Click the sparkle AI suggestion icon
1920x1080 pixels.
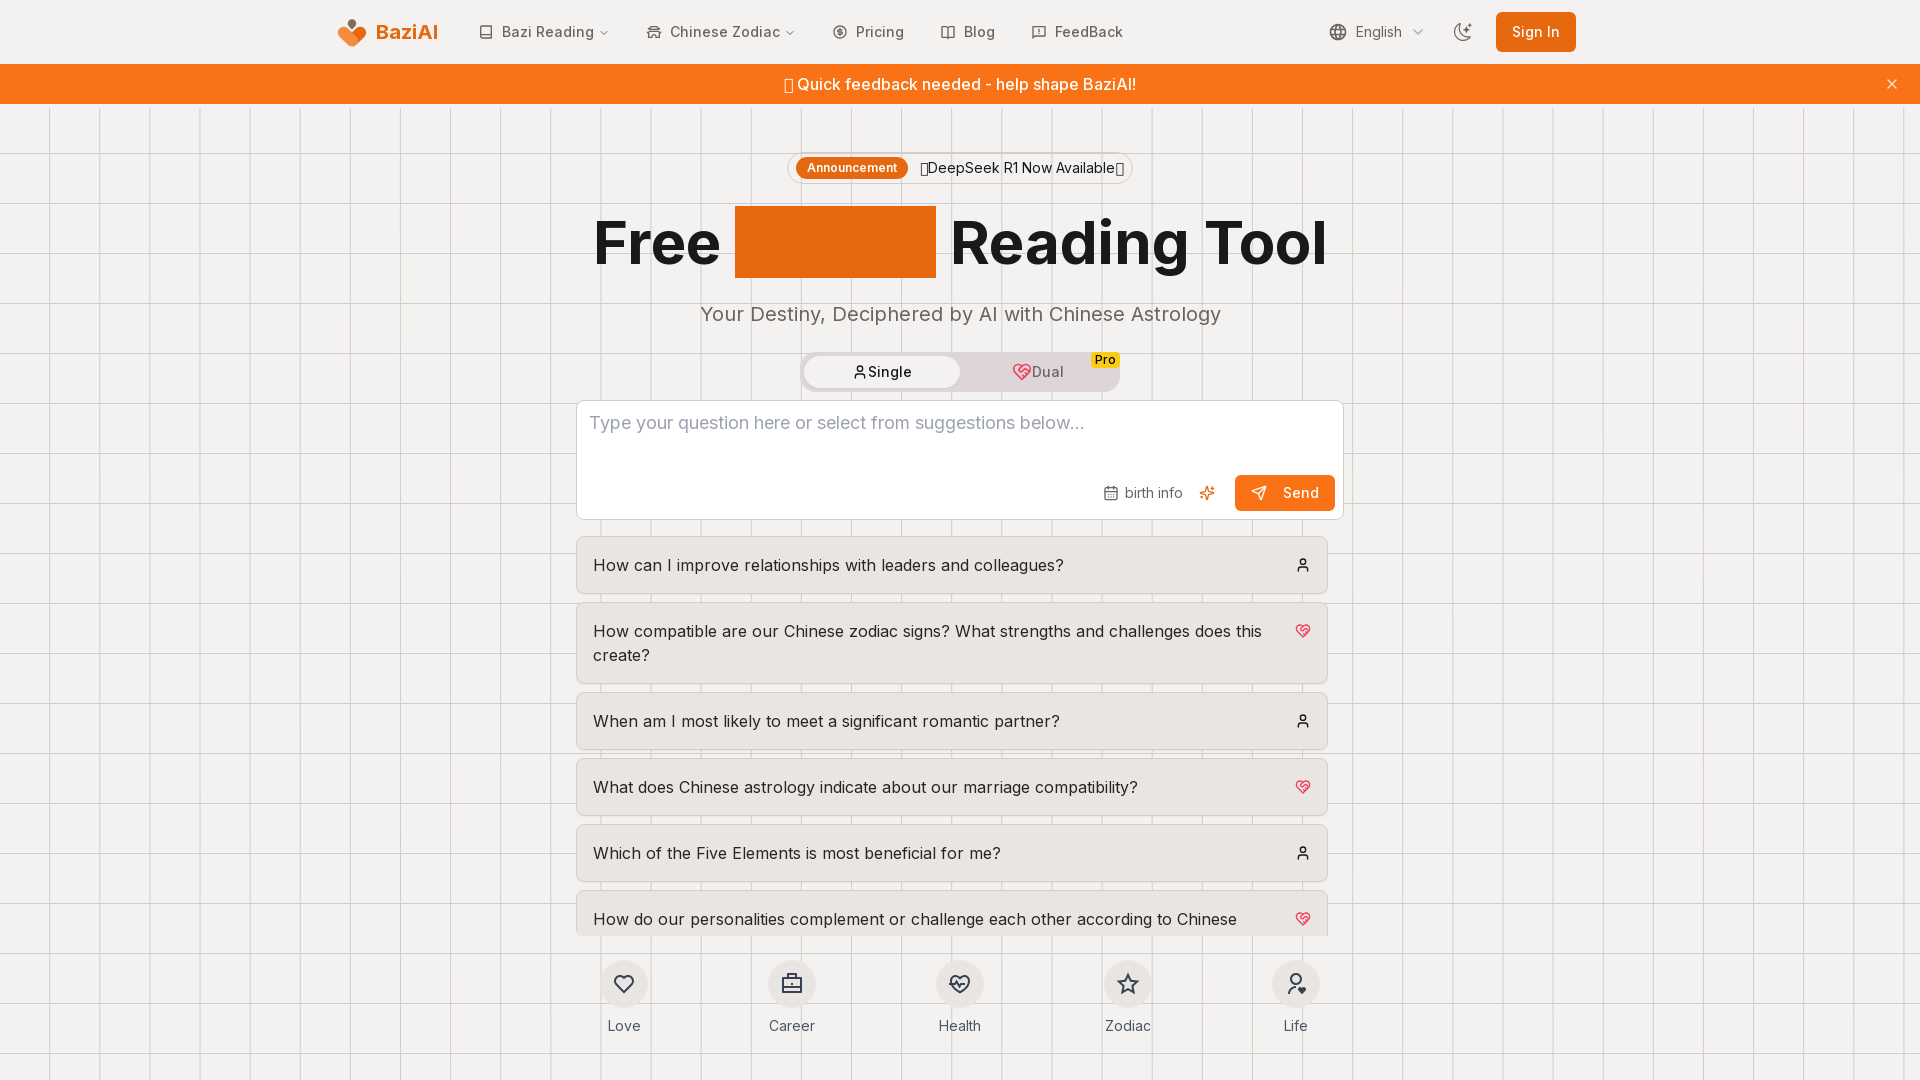[1207, 493]
